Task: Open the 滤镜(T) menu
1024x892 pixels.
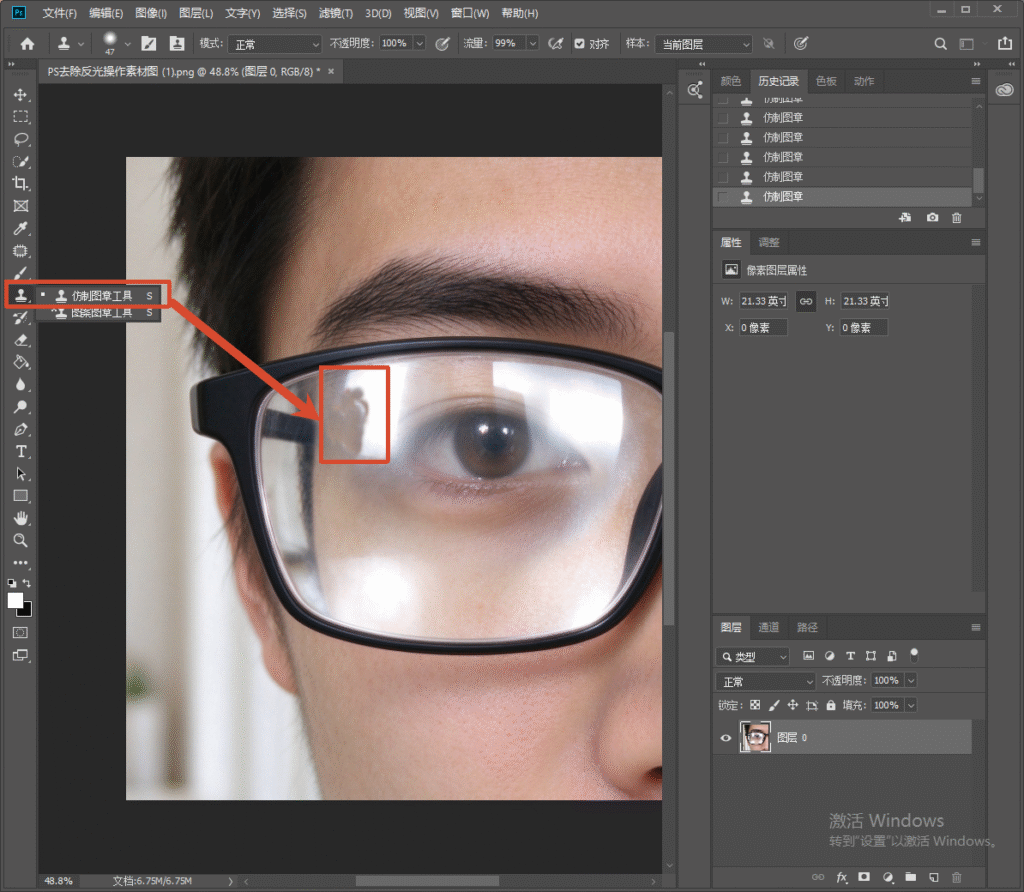Action: pyautogui.click(x=336, y=13)
